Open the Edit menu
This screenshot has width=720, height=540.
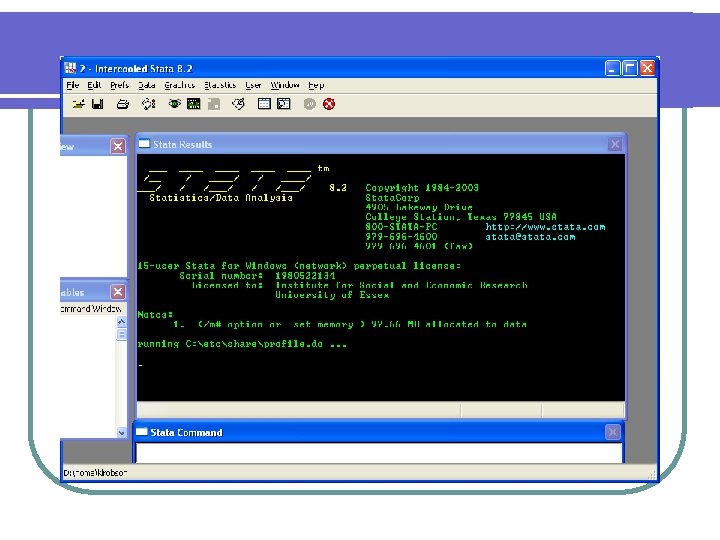pyautogui.click(x=94, y=85)
